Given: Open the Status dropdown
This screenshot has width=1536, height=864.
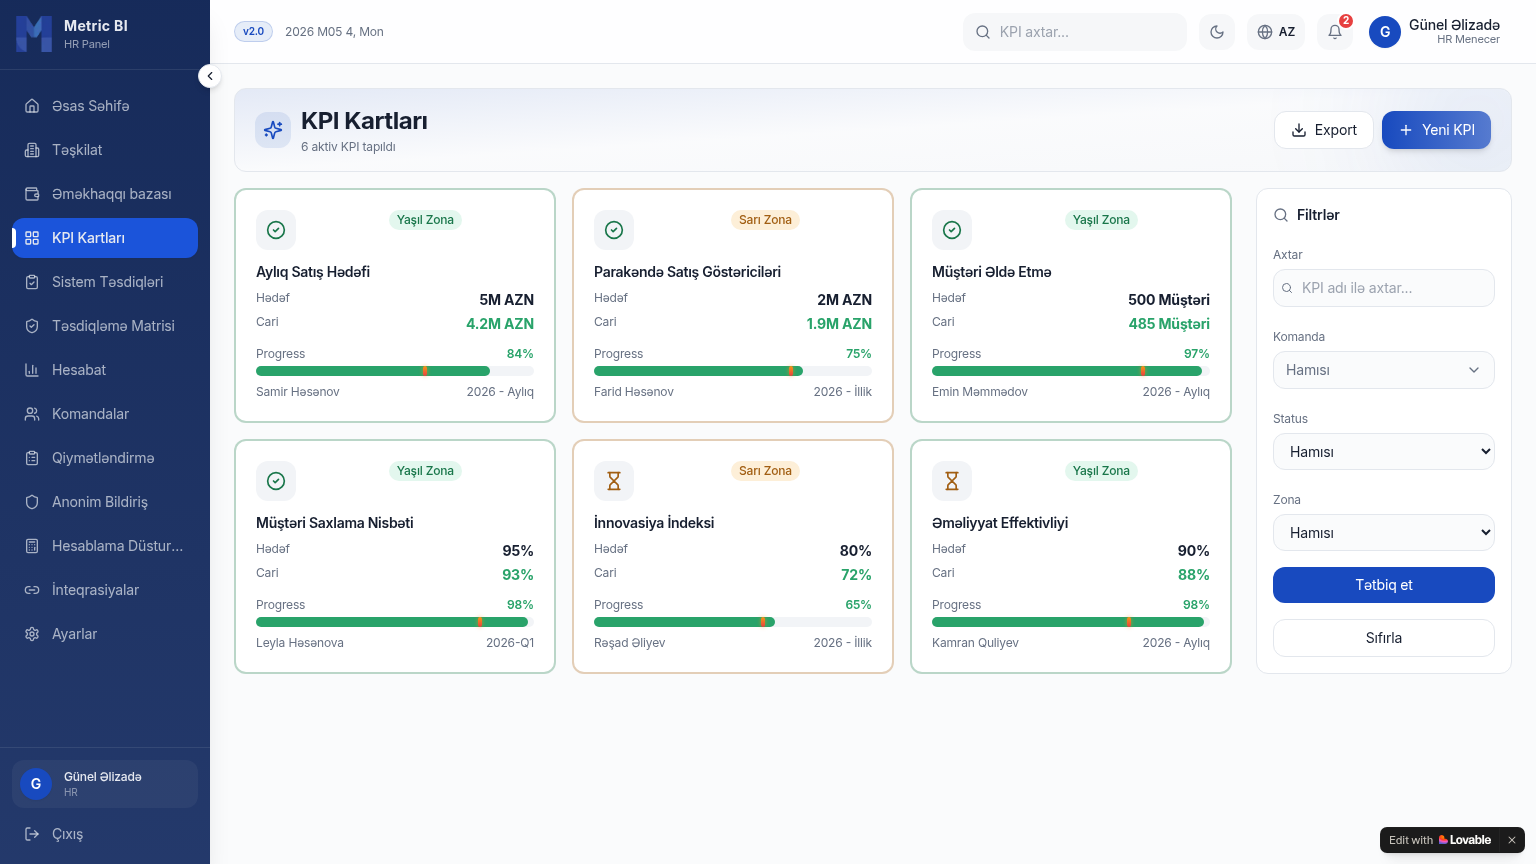Looking at the screenshot, I should 1384,452.
